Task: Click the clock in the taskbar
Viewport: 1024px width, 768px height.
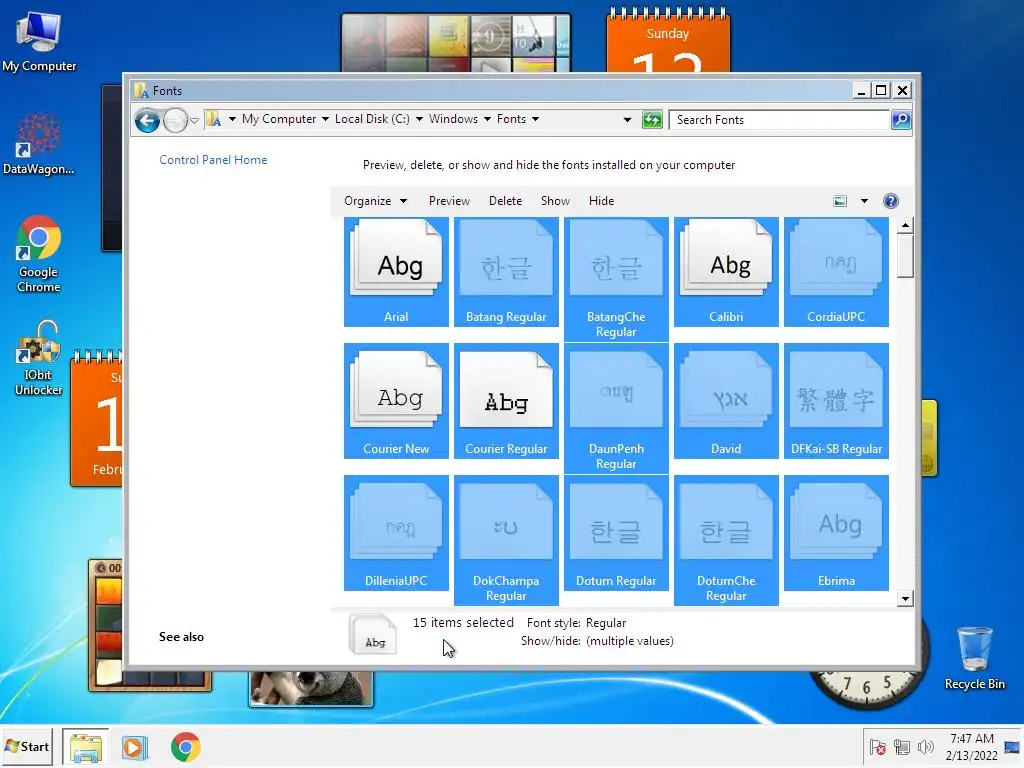Action: pyautogui.click(x=972, y=747)
